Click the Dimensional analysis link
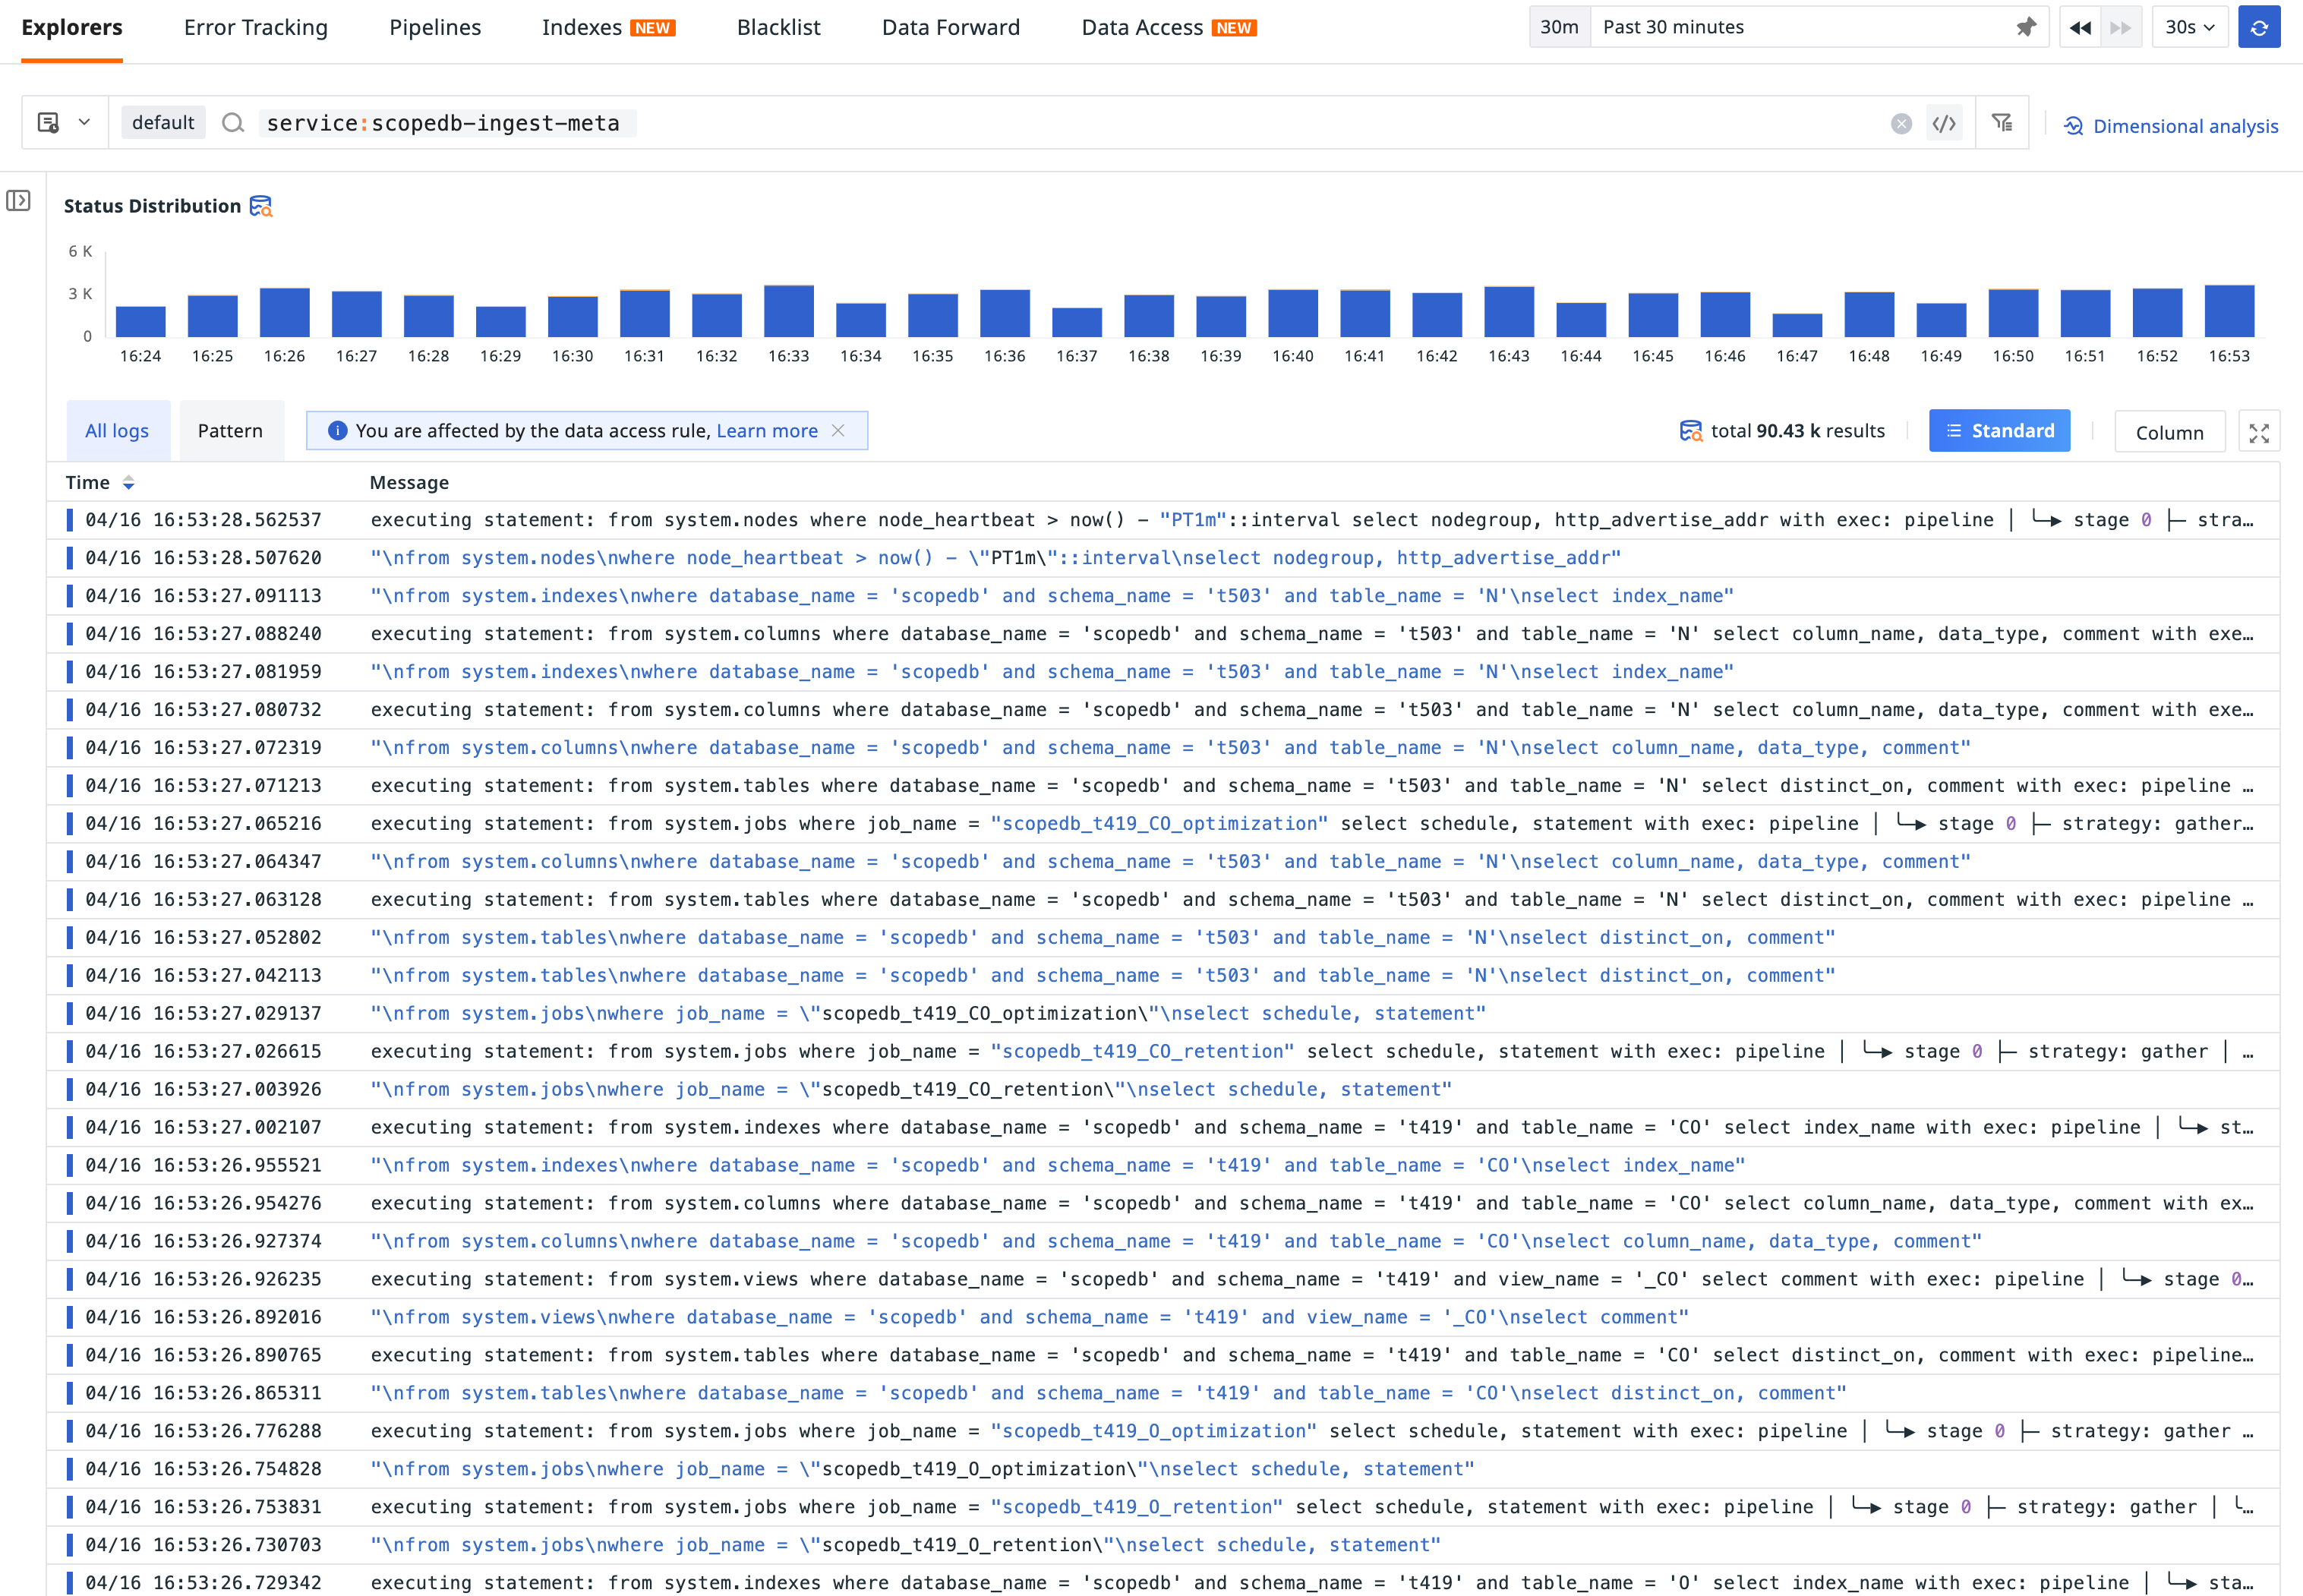This screenshot has height=1596, width=2303. [2185, 126]
